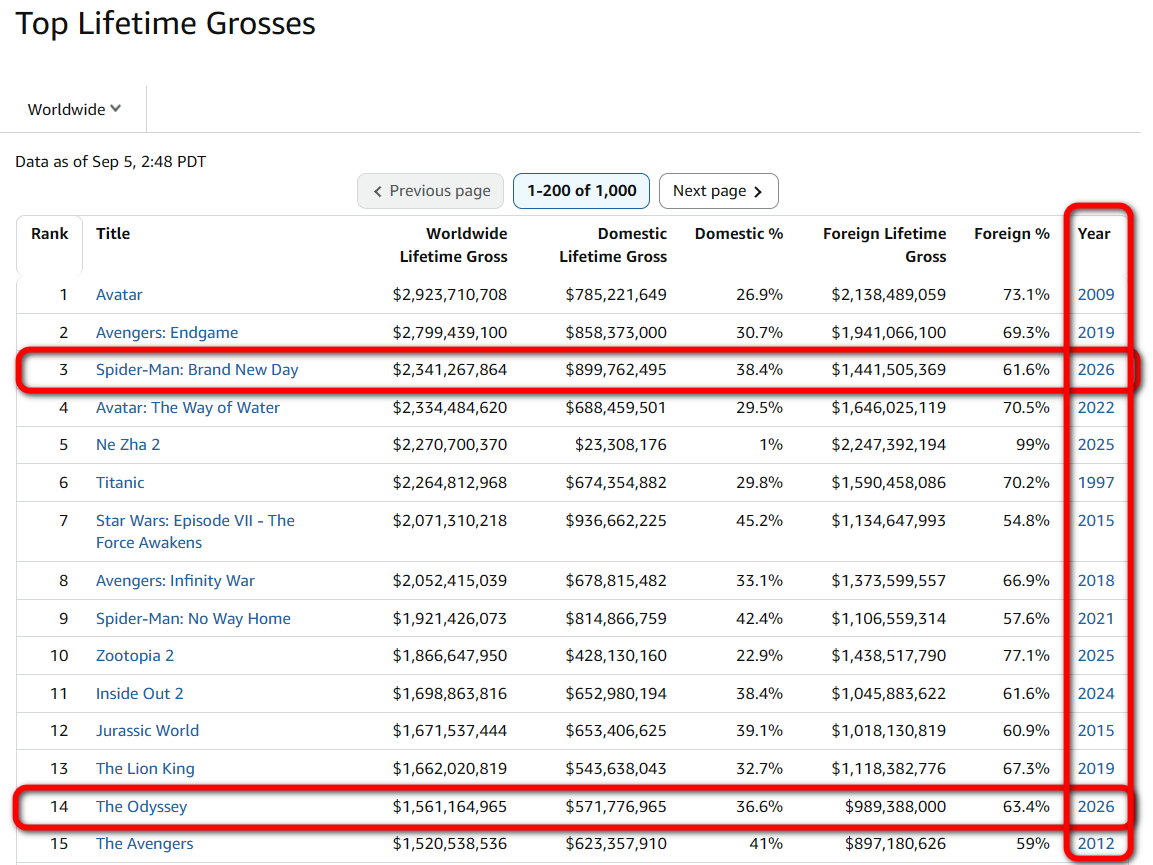Click year 2025 in Ne Zha 2 row

pos(1096,445)
